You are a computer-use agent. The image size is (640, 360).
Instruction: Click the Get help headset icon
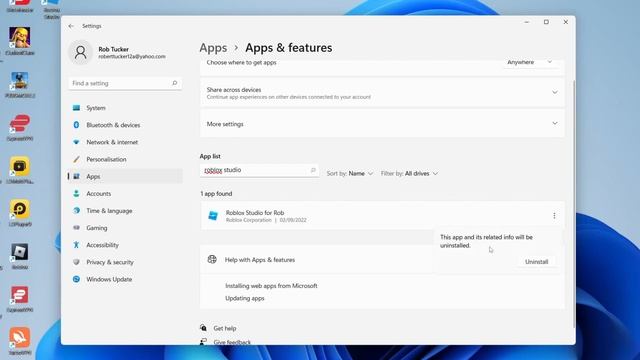[x=203, y=328]
